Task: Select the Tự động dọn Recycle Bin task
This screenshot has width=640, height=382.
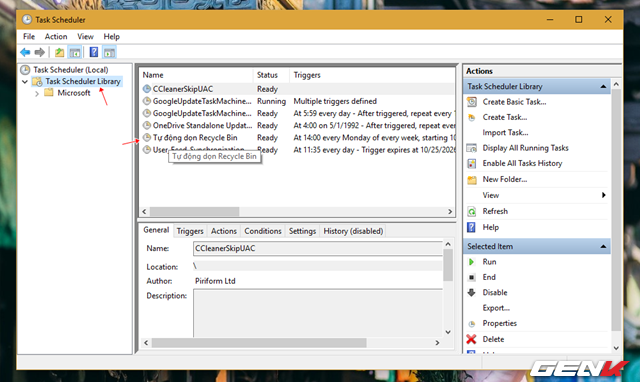Action: (x=298, y=138)
